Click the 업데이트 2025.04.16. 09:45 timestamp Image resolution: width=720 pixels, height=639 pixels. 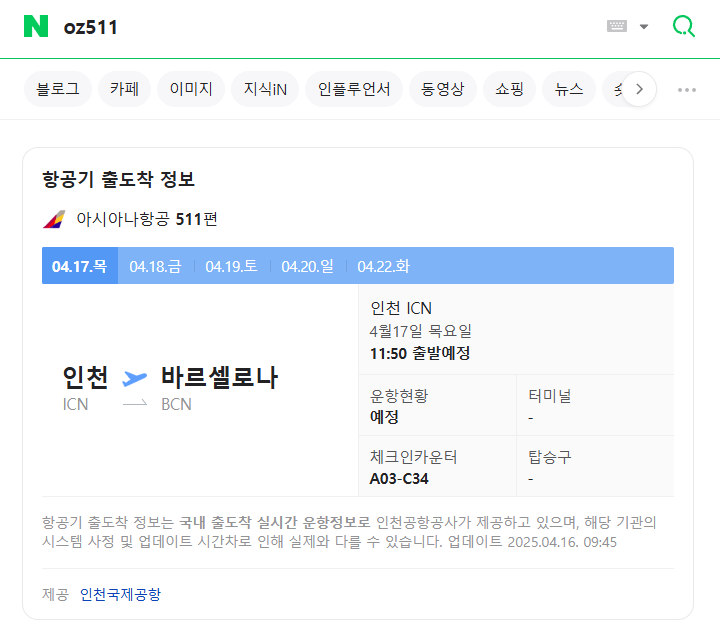pos(532,542)
